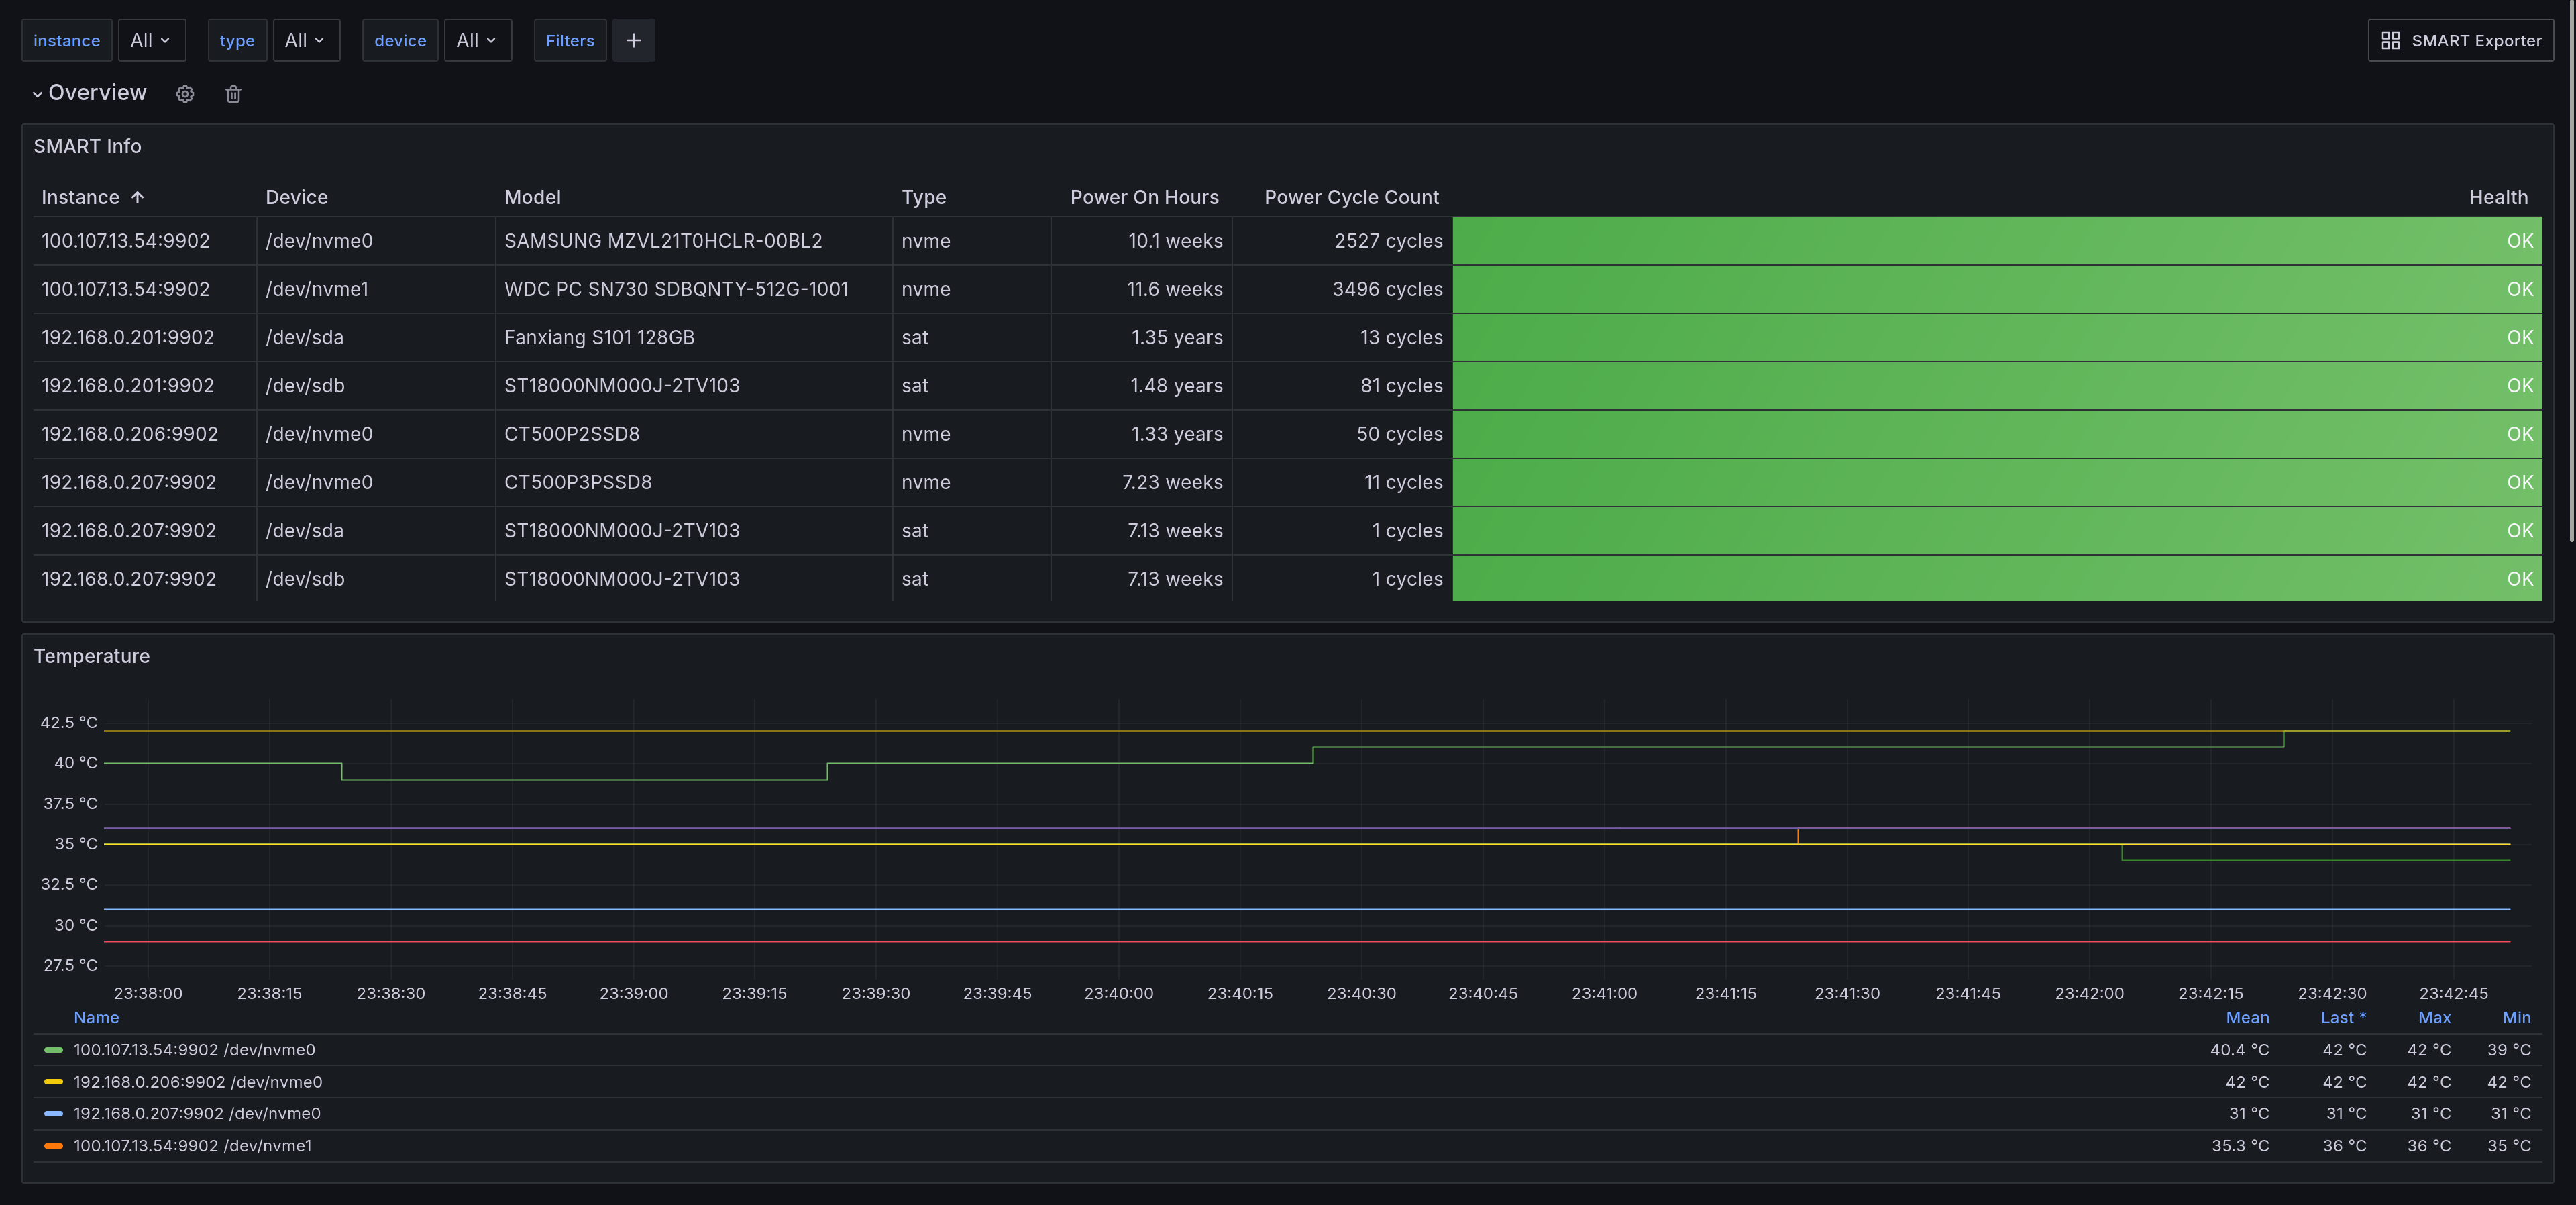2576x1205 pixels.
Task: Open the type variable dropdown
Action: 306,41
